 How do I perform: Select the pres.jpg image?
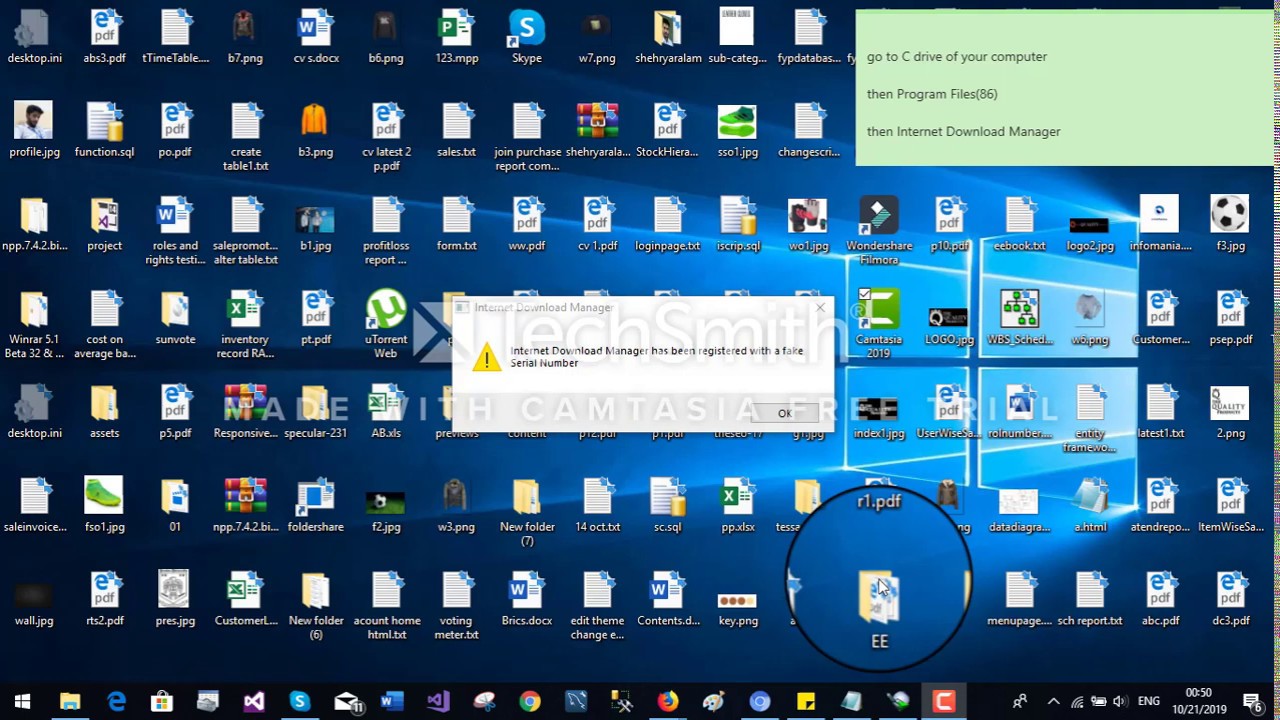[175, 599]
